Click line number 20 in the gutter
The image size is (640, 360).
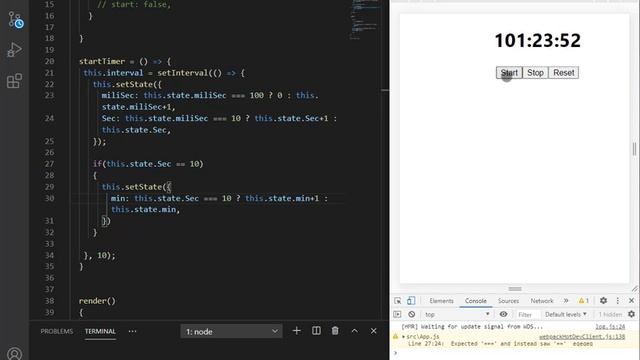pyautogui.click(x=49, y=61)
